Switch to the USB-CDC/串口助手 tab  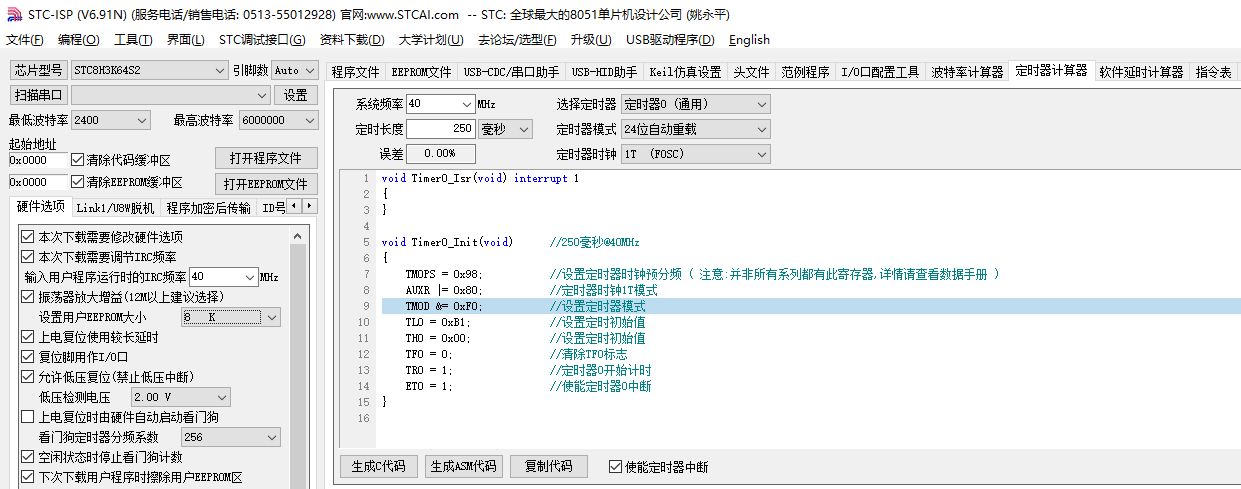click(511, 72)
